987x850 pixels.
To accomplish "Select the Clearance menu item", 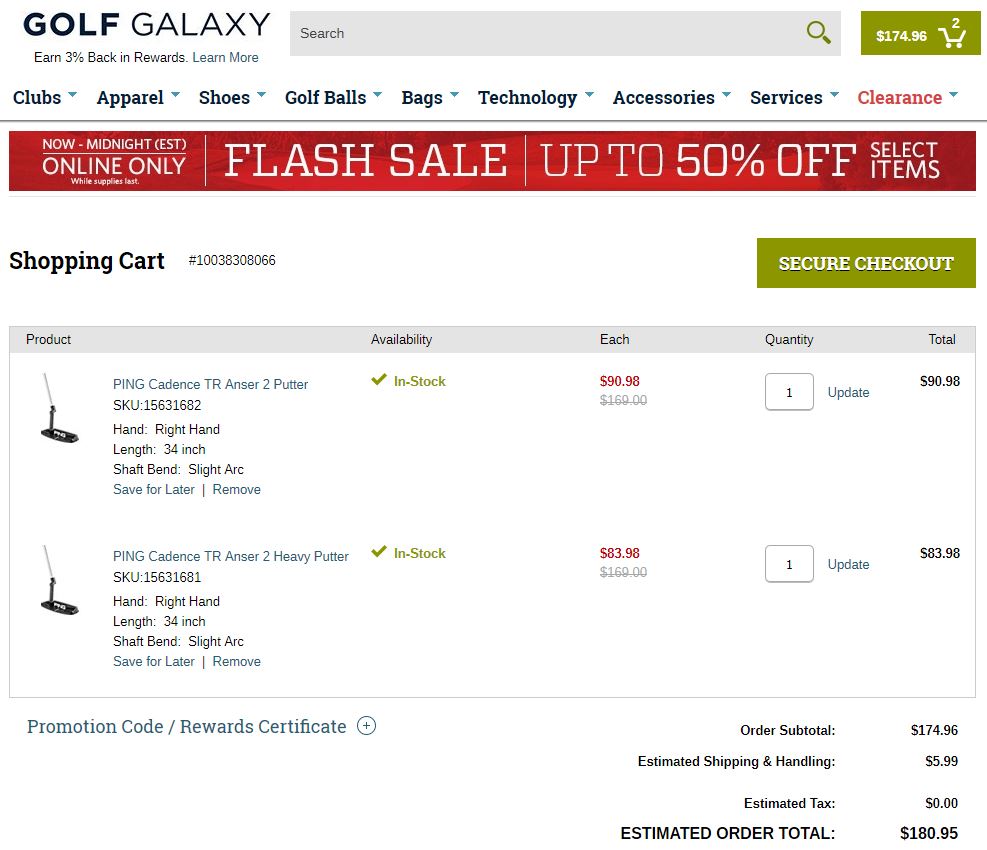I will coord(907,97).
